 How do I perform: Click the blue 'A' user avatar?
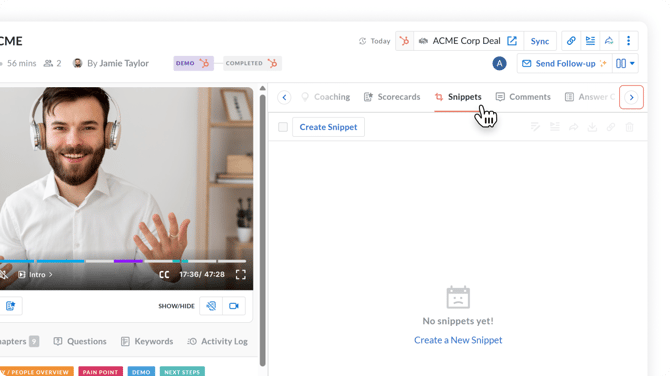click(499, 63)
